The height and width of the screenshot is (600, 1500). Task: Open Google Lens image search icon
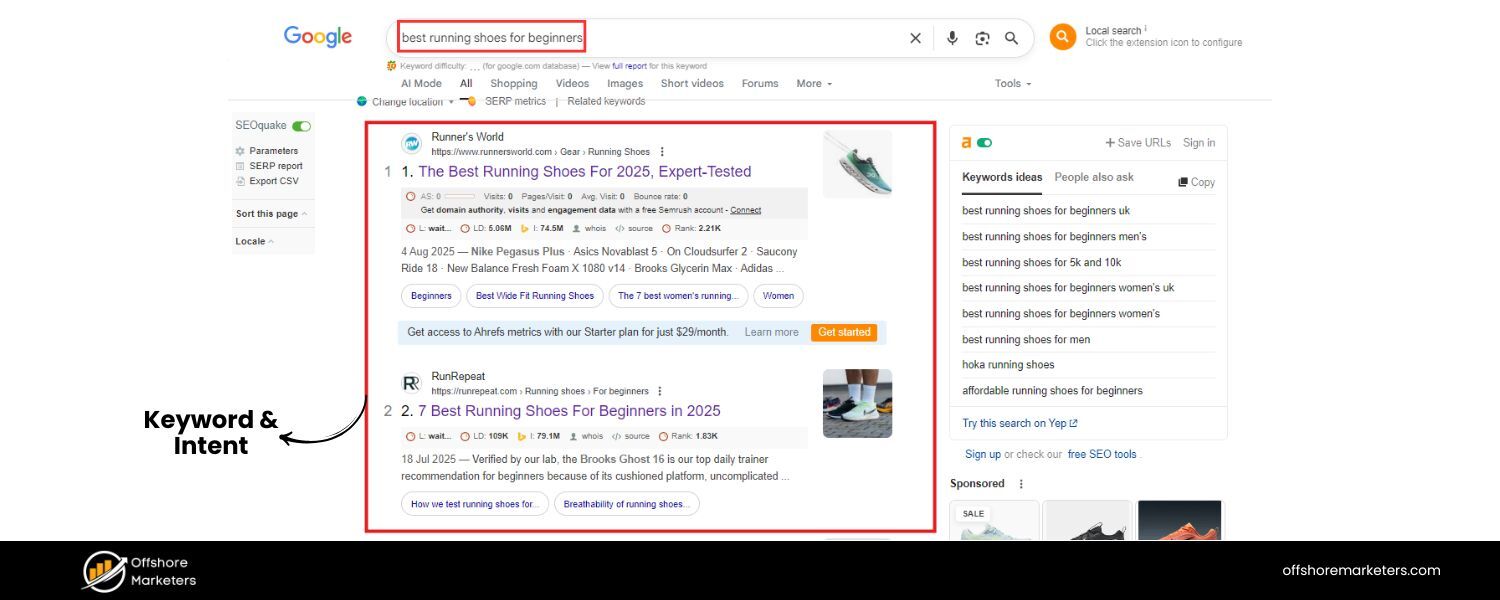pos(982,38)
